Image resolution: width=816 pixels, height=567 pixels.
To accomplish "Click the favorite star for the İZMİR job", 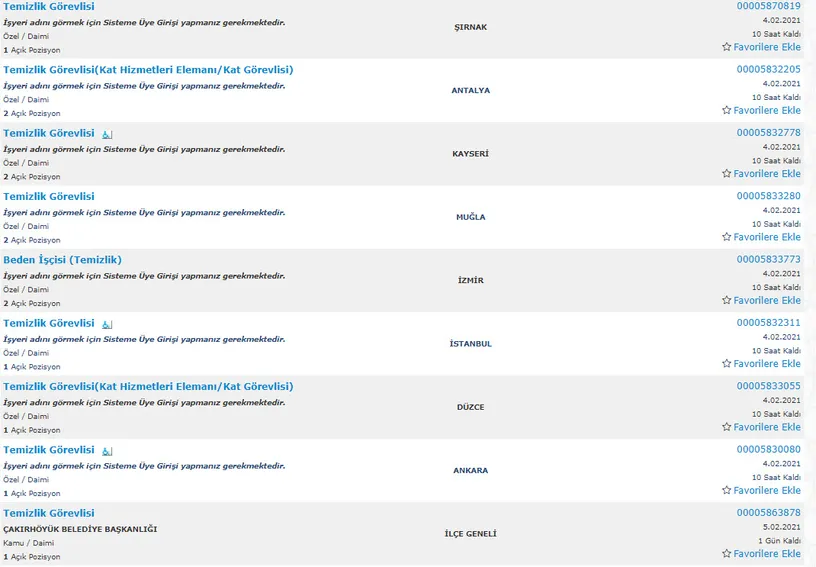I will click(727, 300).
